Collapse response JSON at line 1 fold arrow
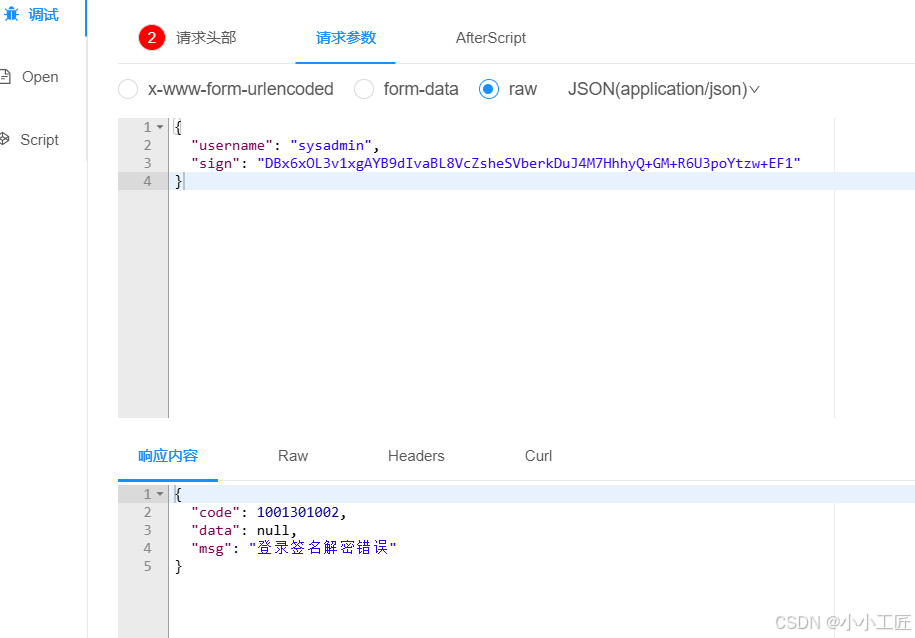This screenshot has height=638, width=915. point(160,494)
